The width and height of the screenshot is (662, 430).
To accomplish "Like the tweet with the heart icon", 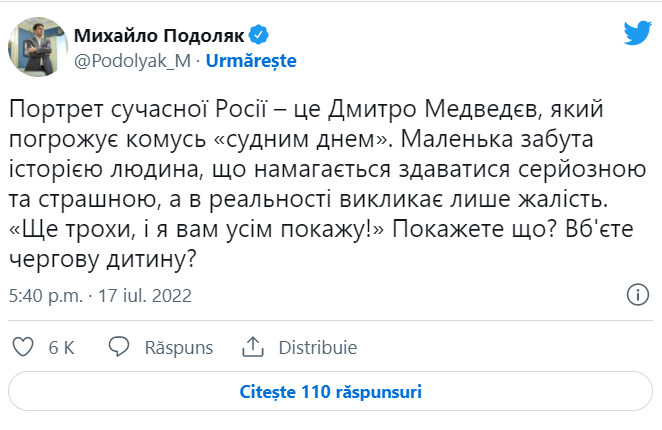I will pos(22,347).
